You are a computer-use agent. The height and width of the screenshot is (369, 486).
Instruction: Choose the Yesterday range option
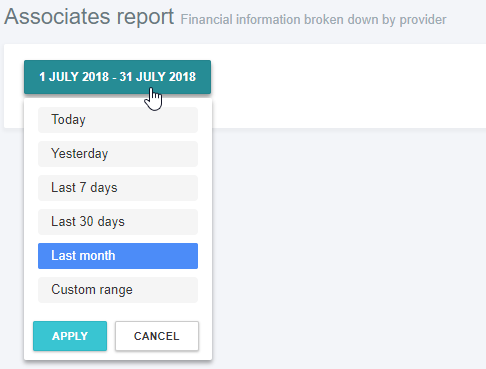point(118,154)
